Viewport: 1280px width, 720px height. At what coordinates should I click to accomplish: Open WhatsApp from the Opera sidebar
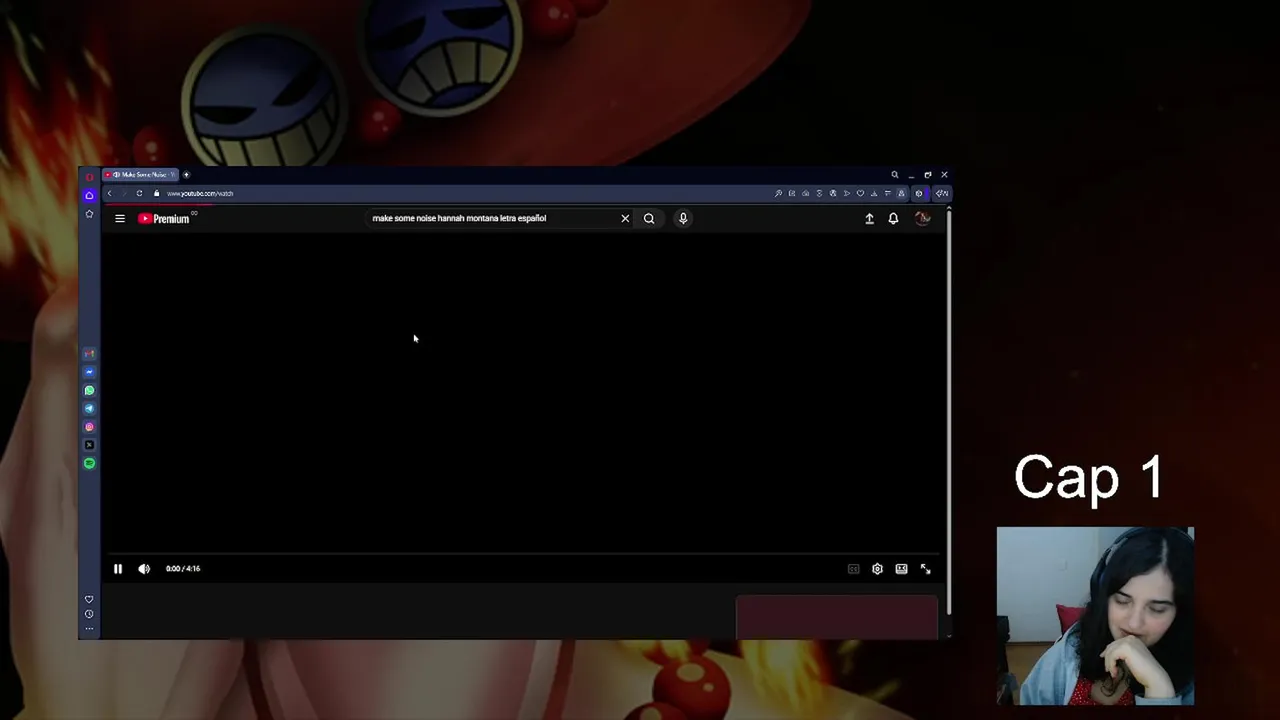pyautogui.click(x=89, y=390)
